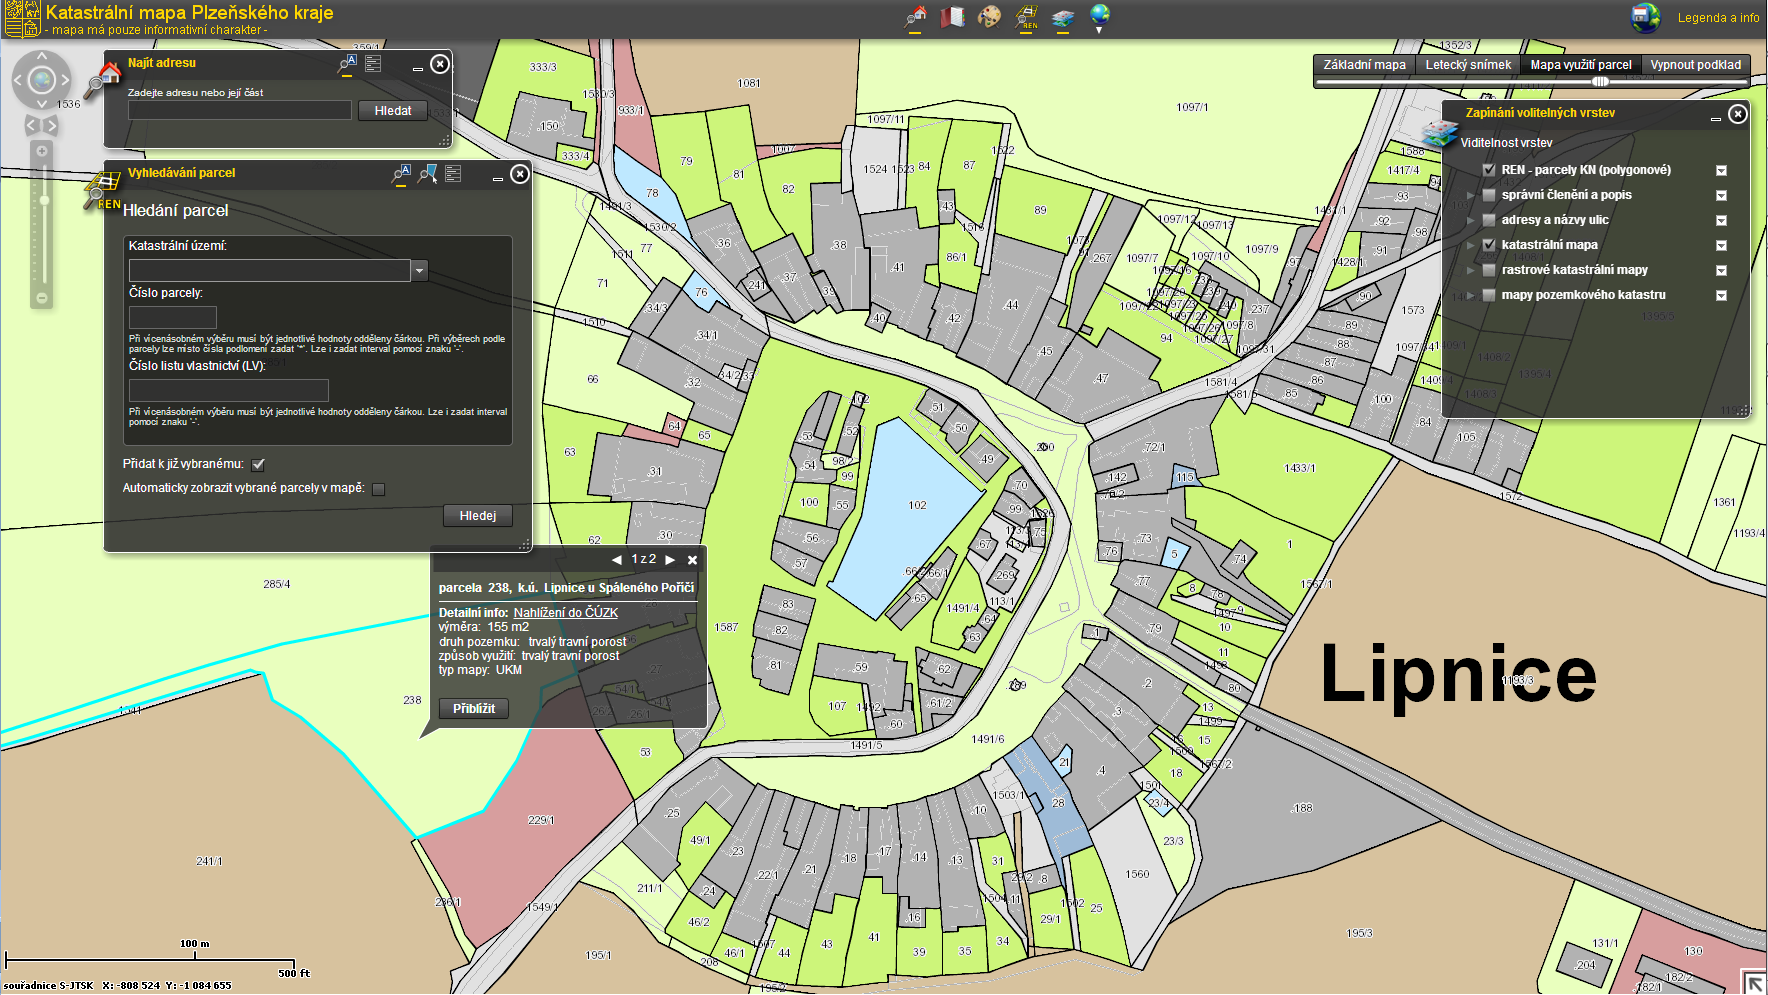Adjust the basemap transparency slider handle
This screenshot has height=995, width=1768.
tap(1600, 82)
